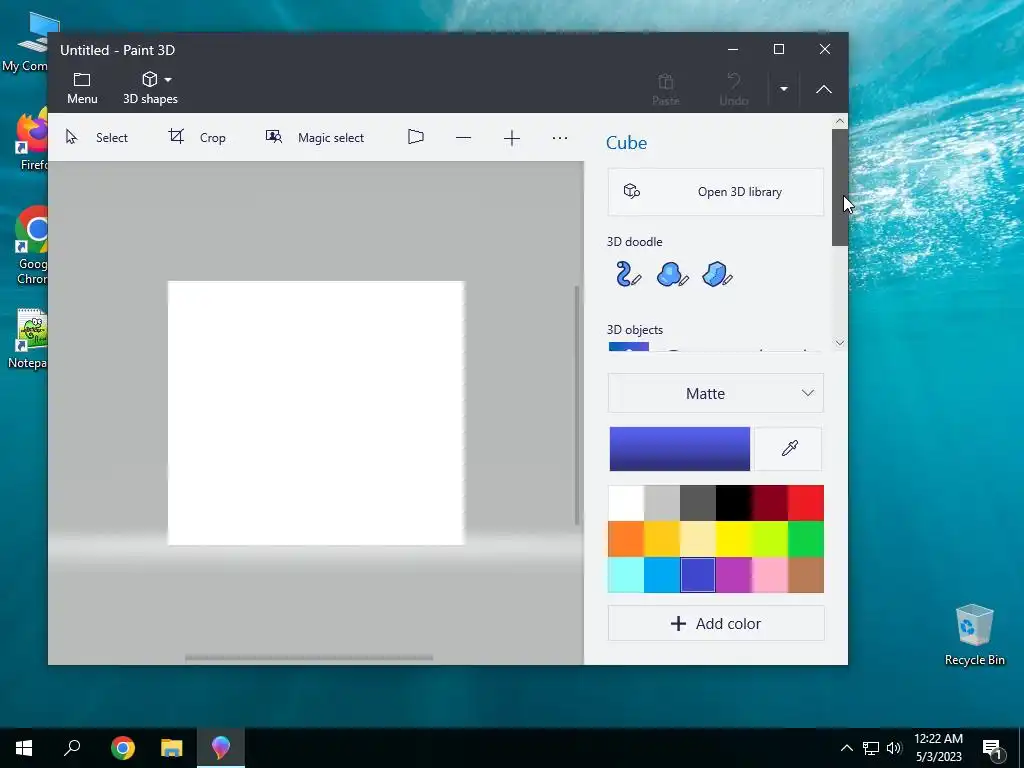
Task: Select the dark gray color swatch
Action: (x=697, y=503)
